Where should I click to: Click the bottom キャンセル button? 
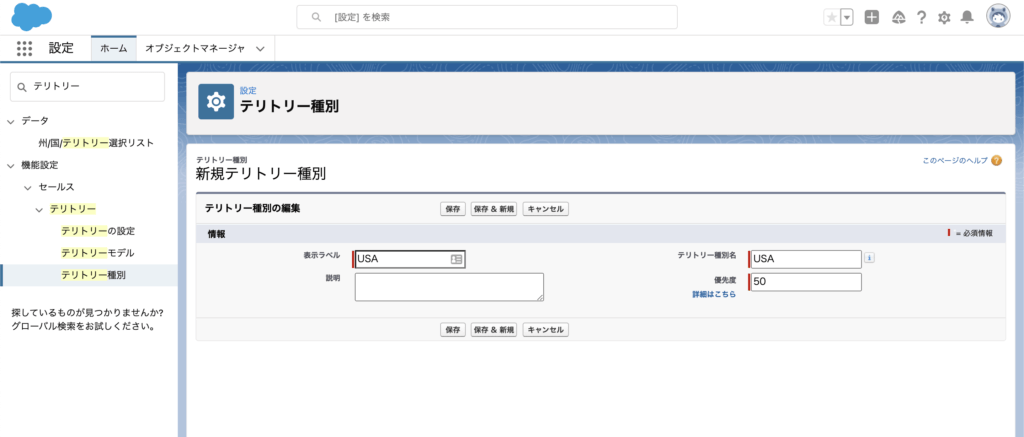tap(545, 329)
